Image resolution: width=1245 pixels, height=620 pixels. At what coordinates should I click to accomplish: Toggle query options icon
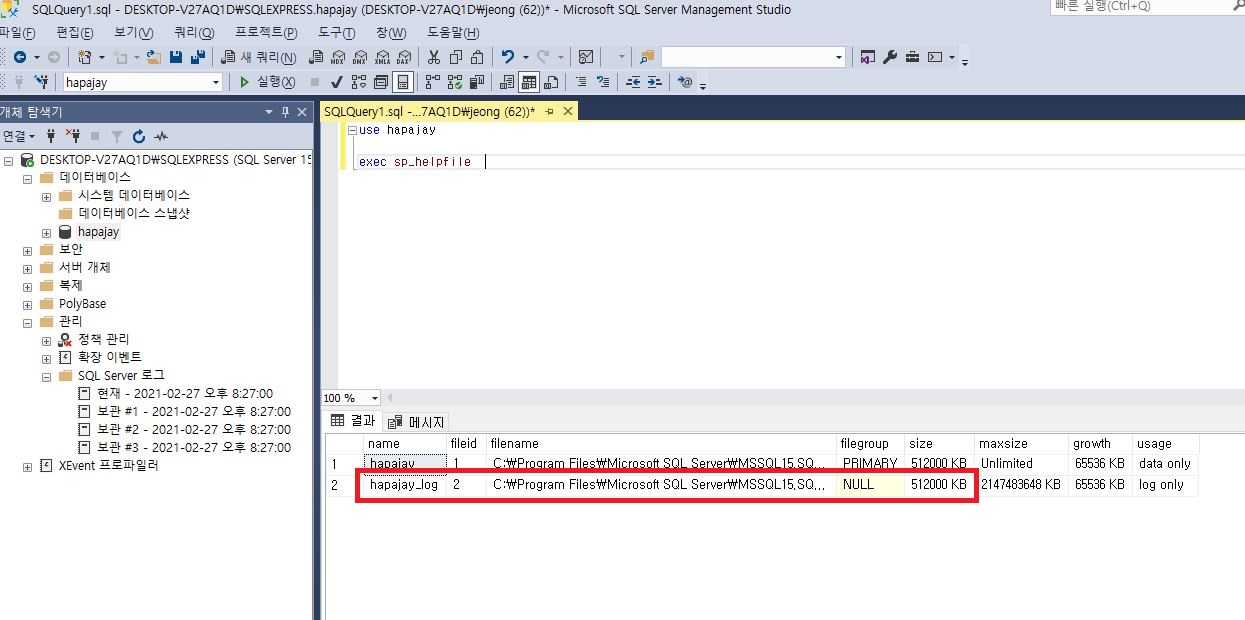click(381, 82)
